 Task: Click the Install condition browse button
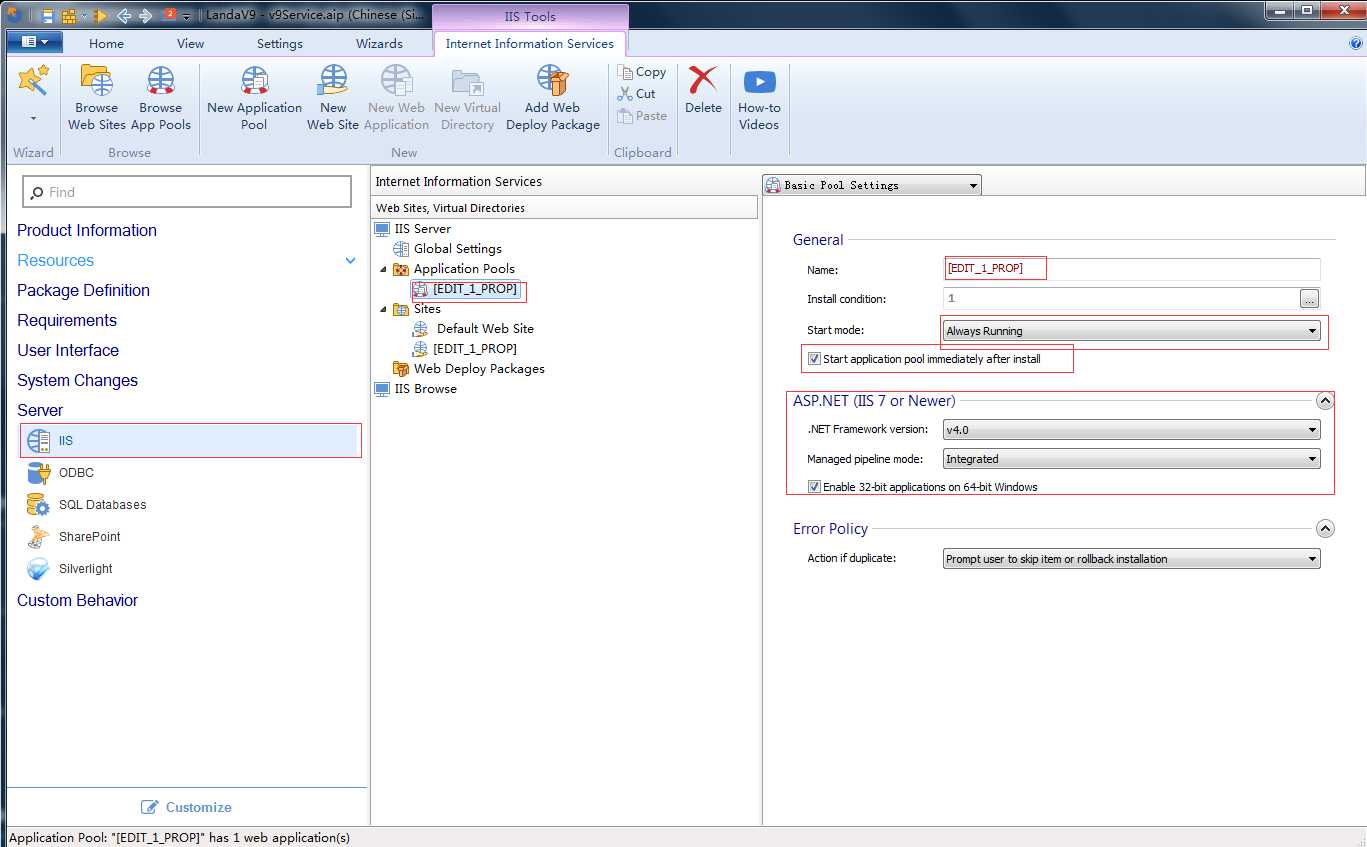pos(1310,299)
